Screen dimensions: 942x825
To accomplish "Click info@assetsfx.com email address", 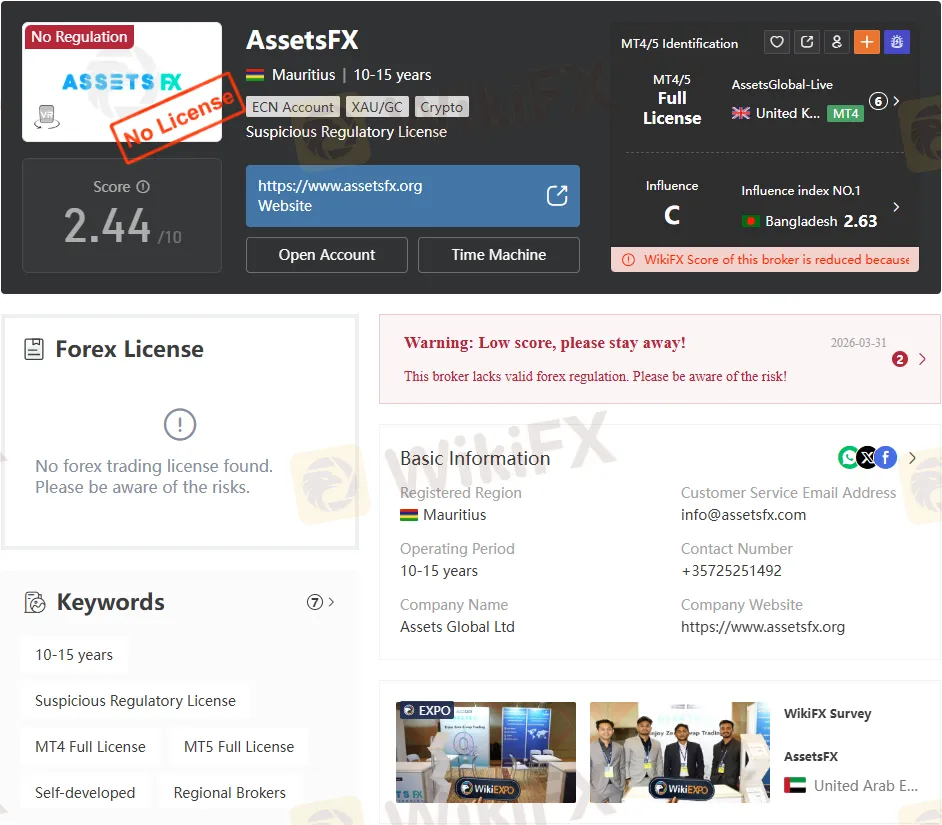I will tap(743, 515).
